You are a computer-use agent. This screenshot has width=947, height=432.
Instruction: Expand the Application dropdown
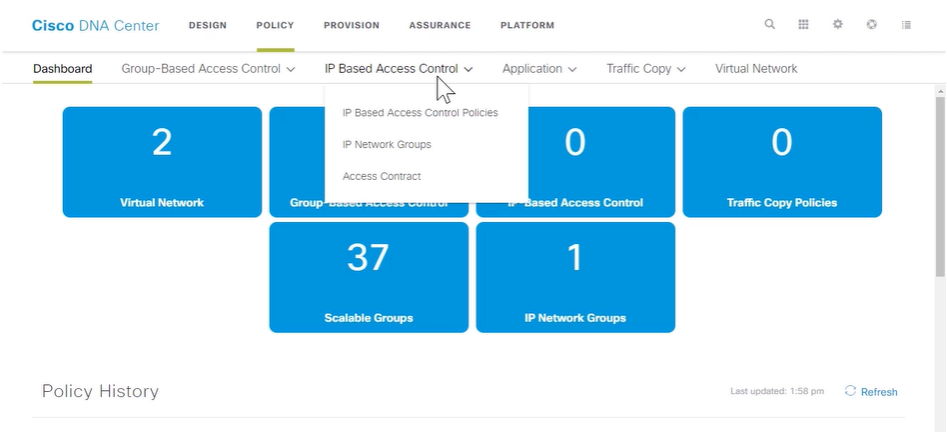[x=539, y=69]
